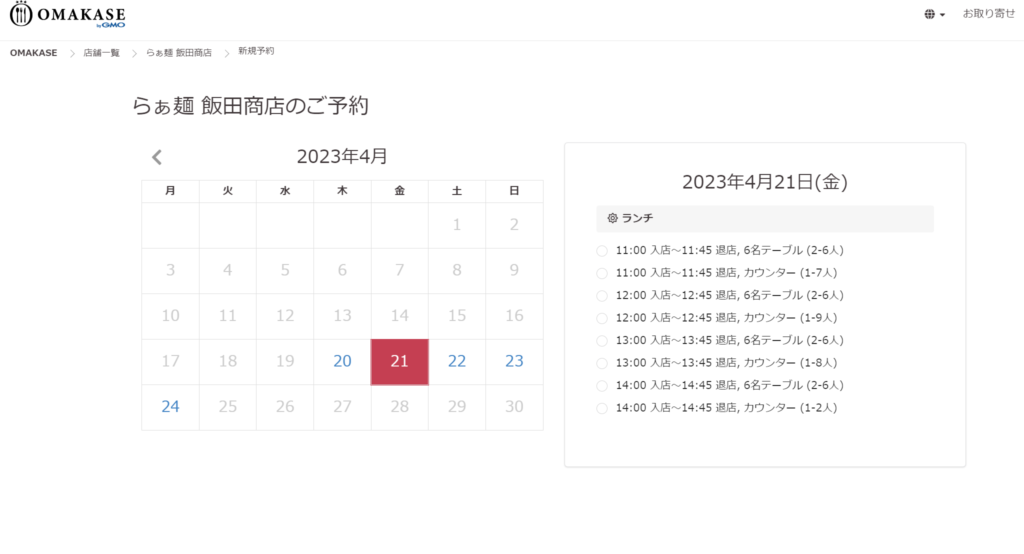Viewport: 1024px width, 554px height.
Task: Pick 13:00 counter (1-8人) slot
Action: pyautogui.click(x=602, y=363)
